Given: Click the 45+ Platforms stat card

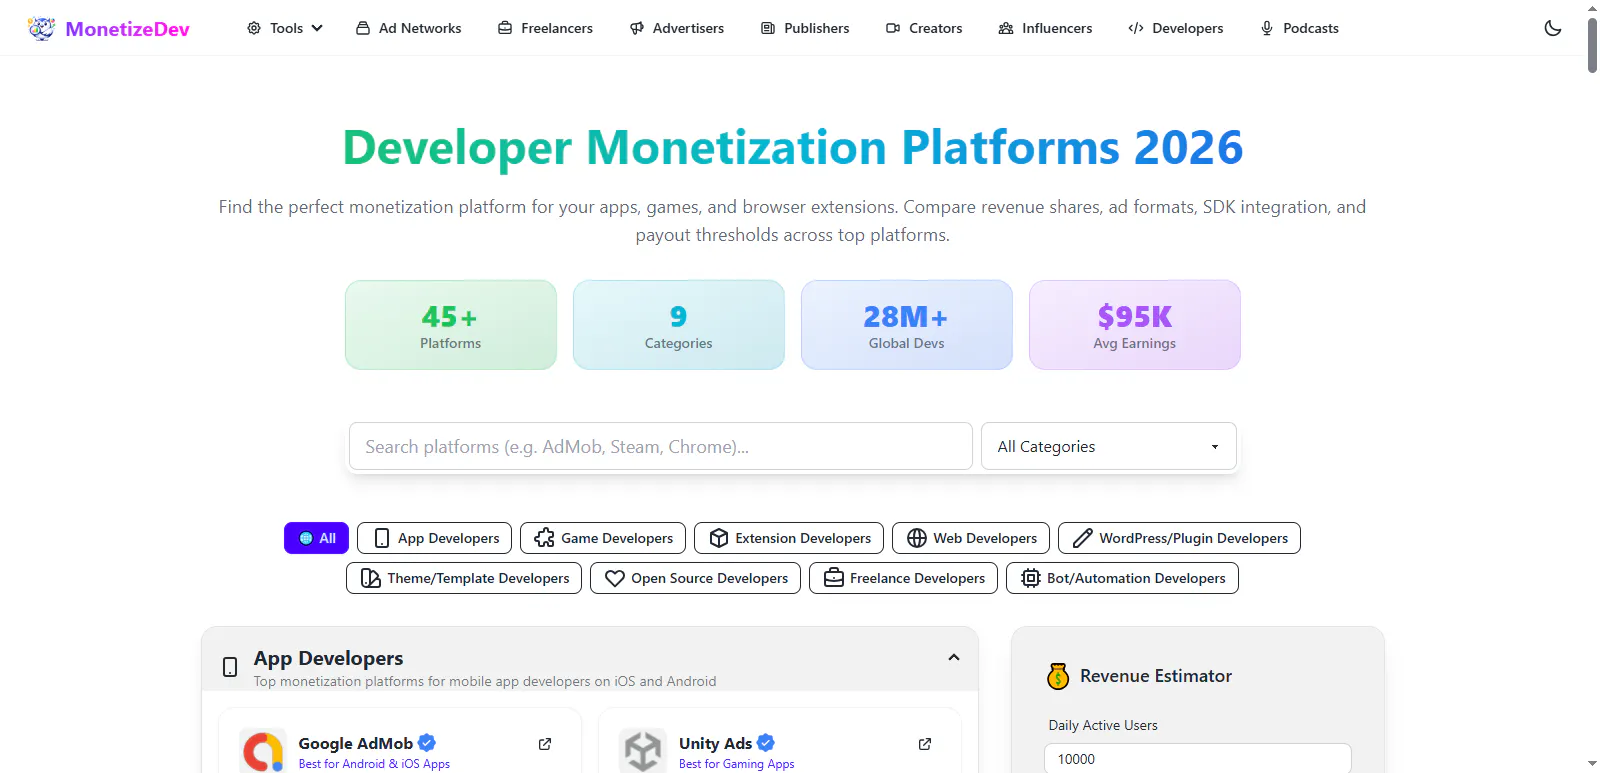Looking at the screenshot, I should pyautogui.click(x=451, y=325).
